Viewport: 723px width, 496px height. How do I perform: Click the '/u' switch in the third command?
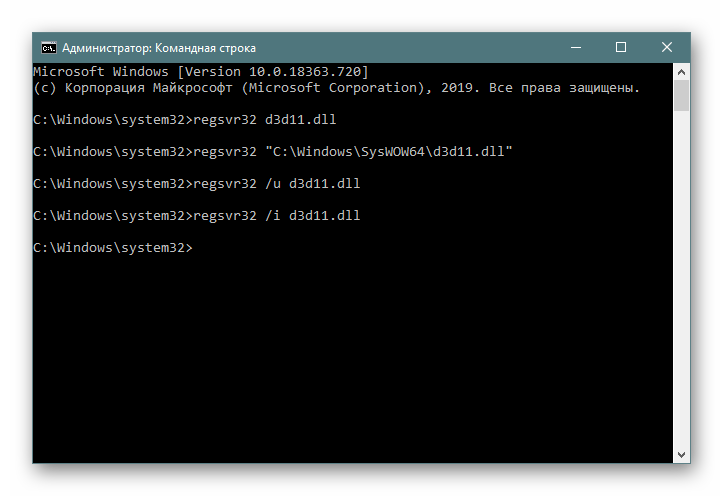click(273, 183)
